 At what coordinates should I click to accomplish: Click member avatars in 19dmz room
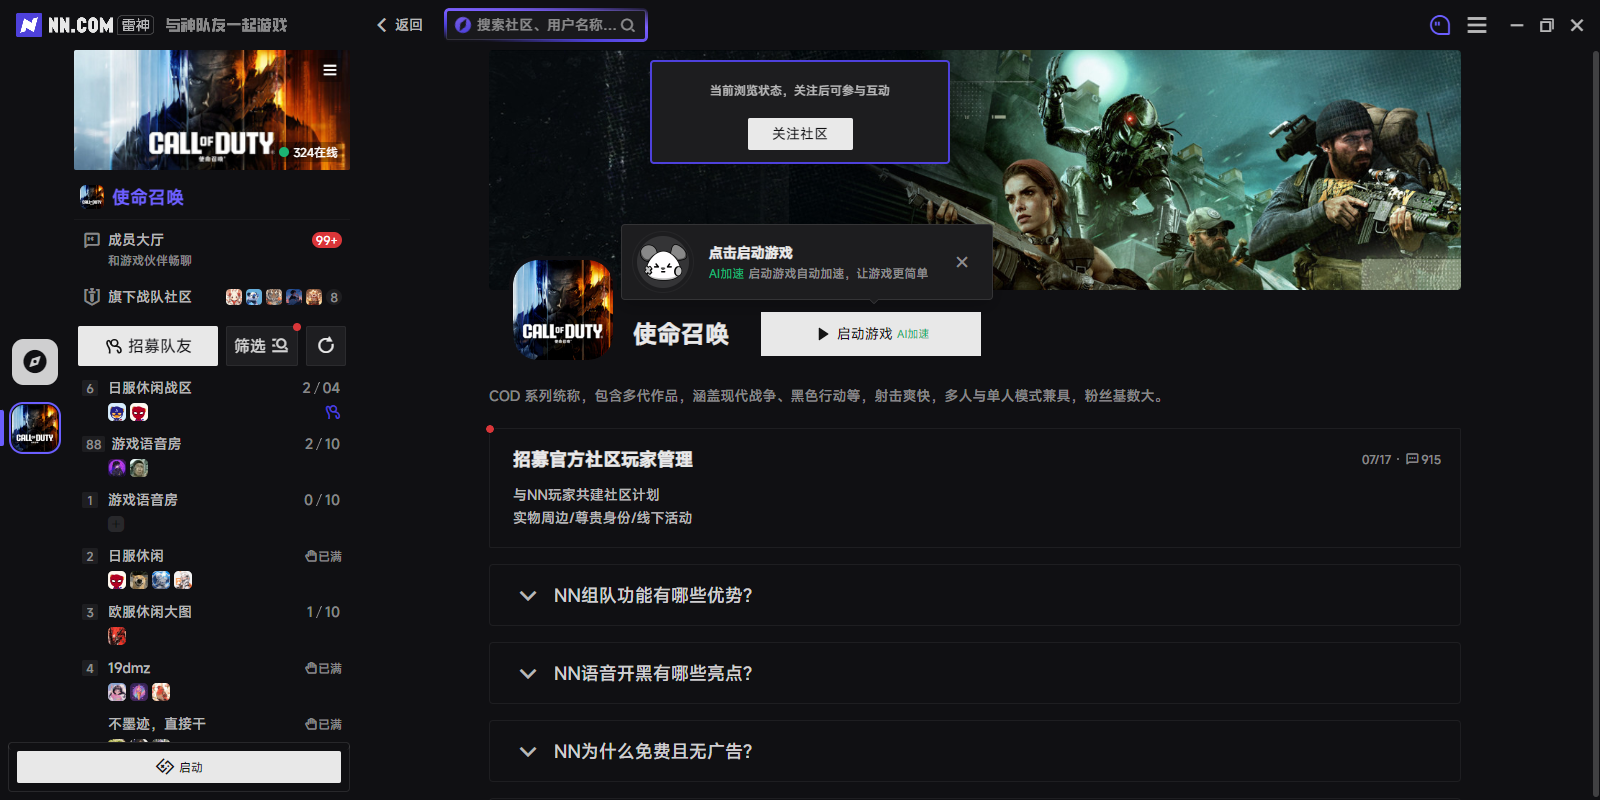pyautogui.click(x=139, y=692)
